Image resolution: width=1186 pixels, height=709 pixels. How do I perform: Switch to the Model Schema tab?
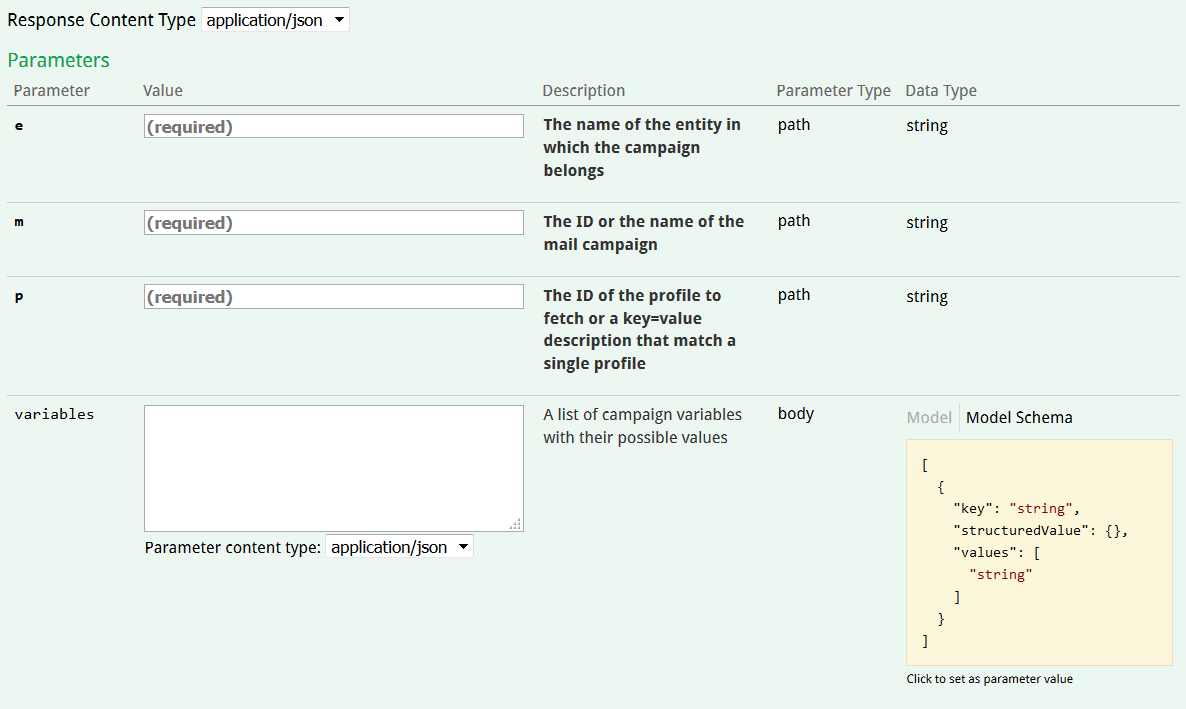point(1019,417)
